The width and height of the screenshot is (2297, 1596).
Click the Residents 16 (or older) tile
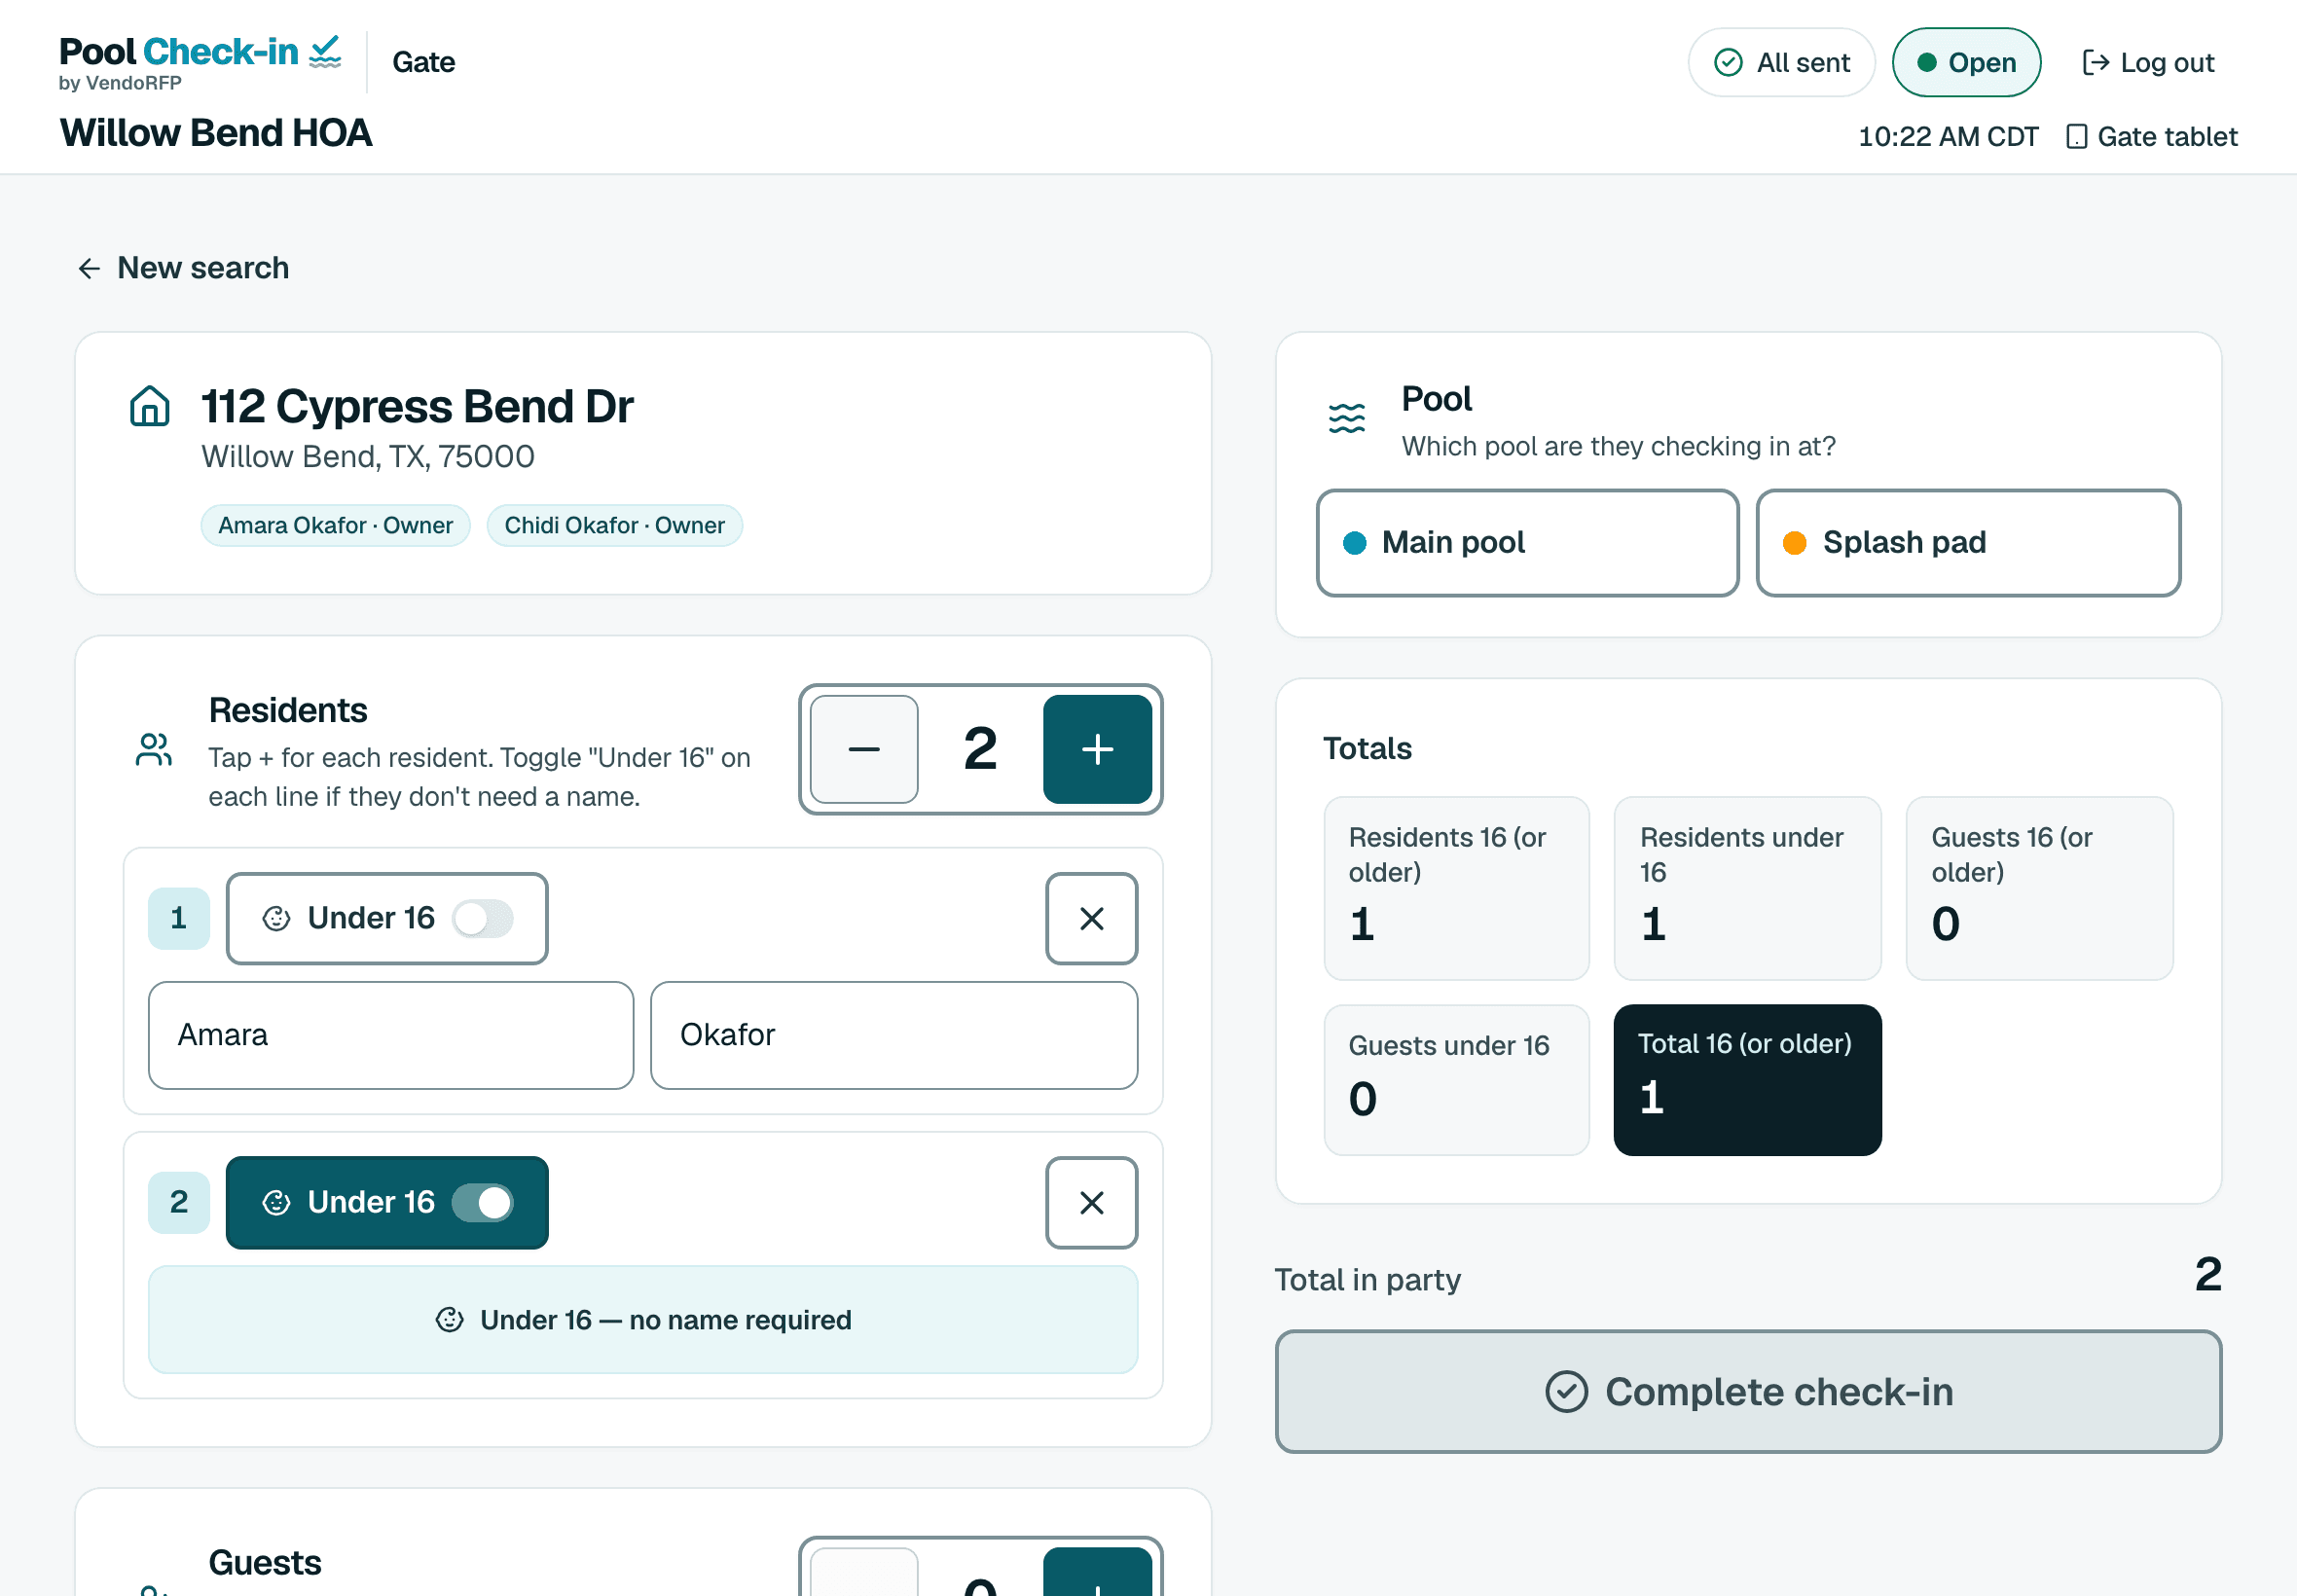click(x=1456, y=888)
